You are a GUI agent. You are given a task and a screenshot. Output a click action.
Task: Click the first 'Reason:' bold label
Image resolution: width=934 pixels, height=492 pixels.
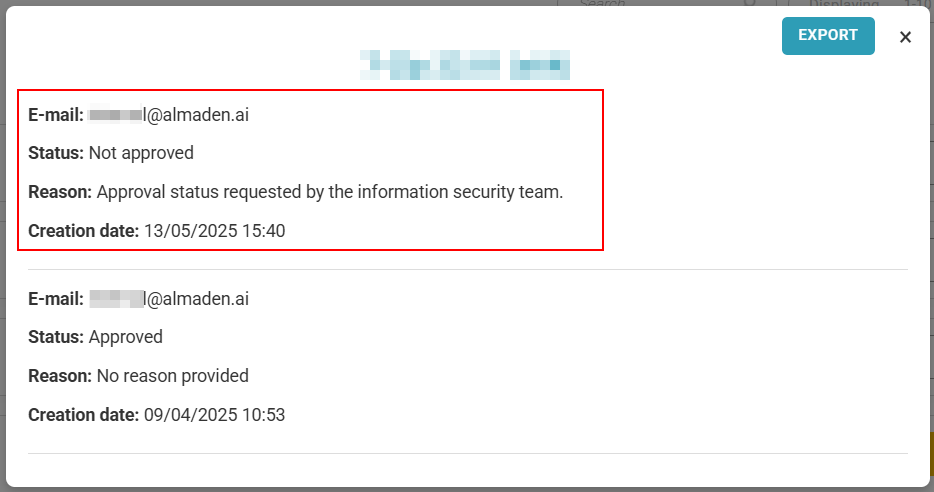60,192
